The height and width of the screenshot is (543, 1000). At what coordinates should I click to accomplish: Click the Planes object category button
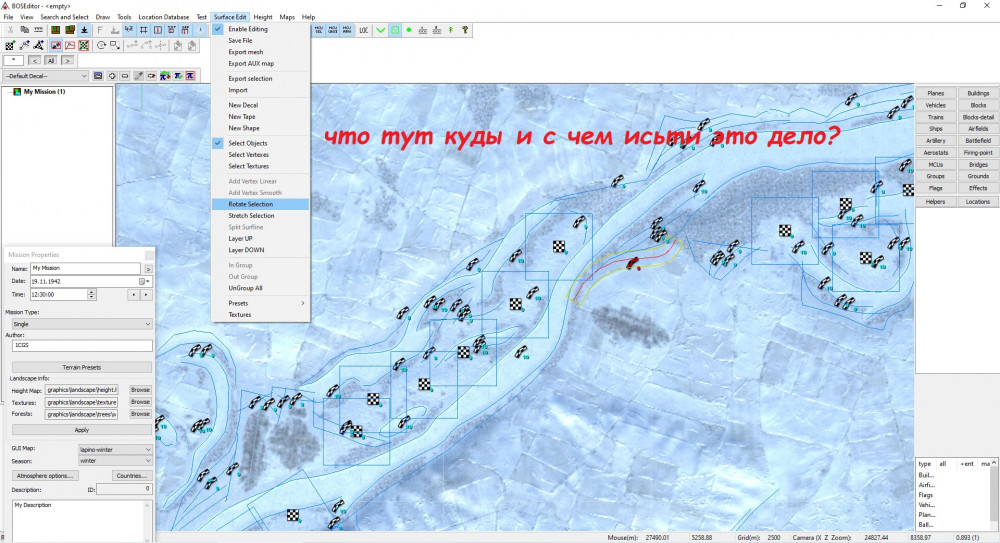[x=935, y=93]
